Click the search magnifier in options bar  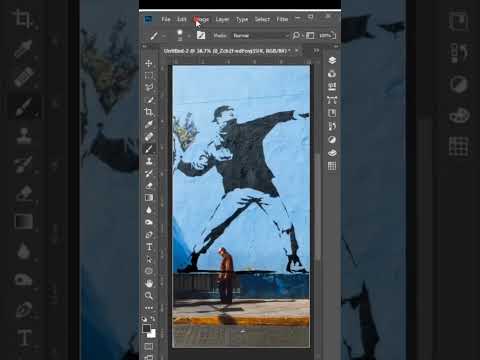(296, 35)
